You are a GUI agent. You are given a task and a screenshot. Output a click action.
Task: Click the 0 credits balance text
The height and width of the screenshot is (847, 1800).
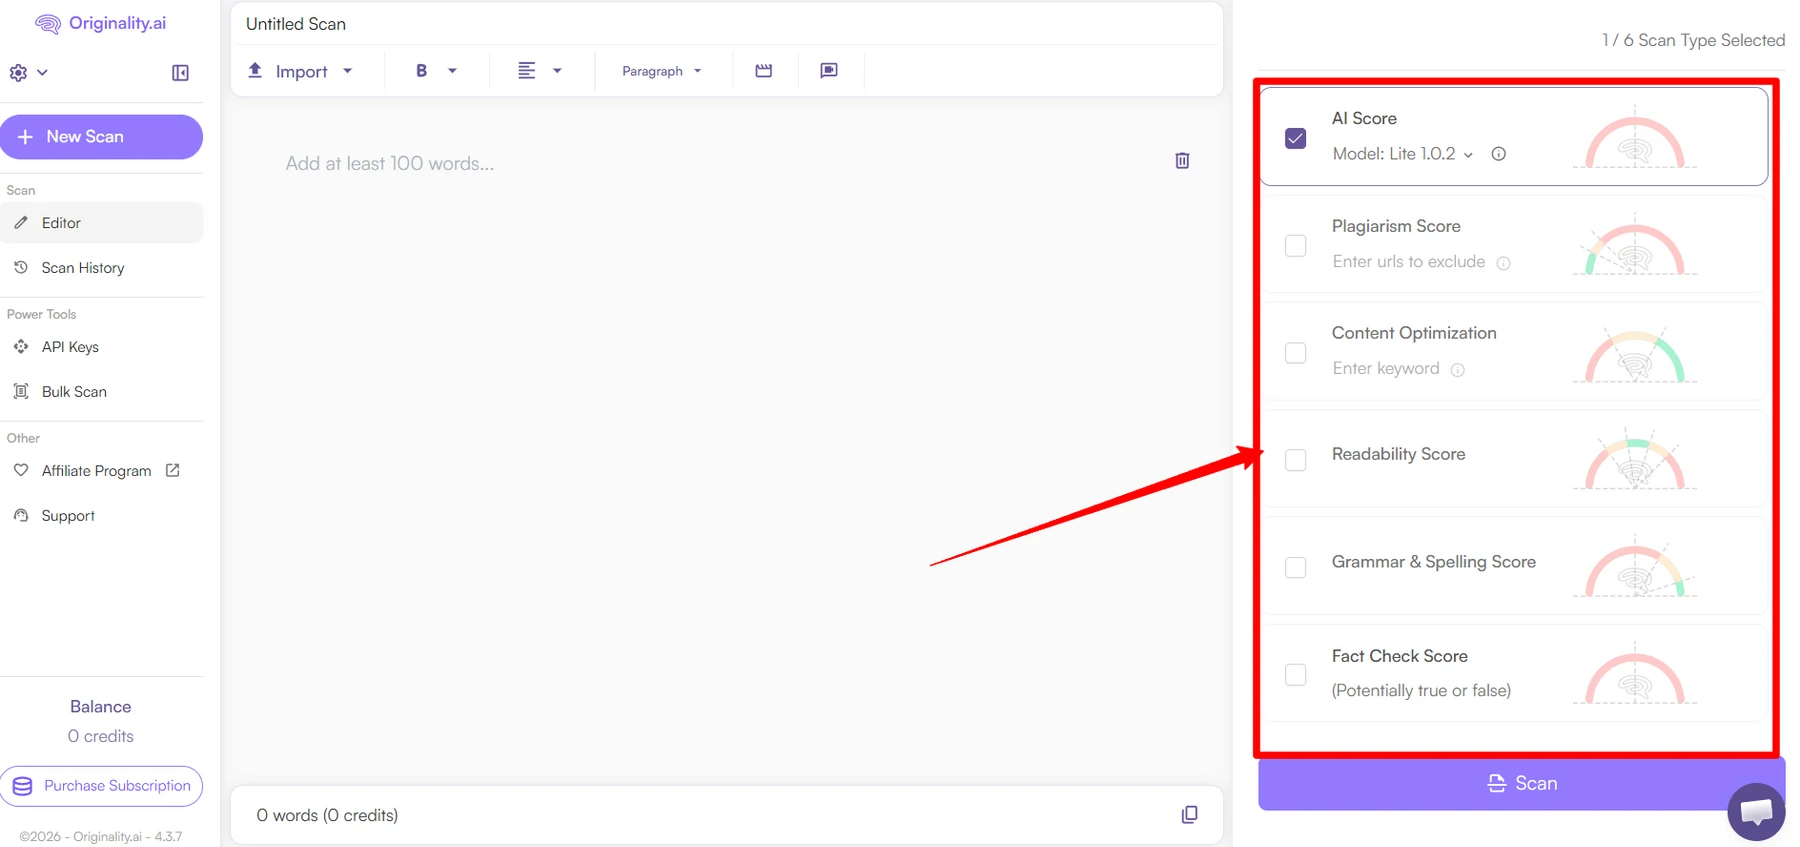point(101,736)
